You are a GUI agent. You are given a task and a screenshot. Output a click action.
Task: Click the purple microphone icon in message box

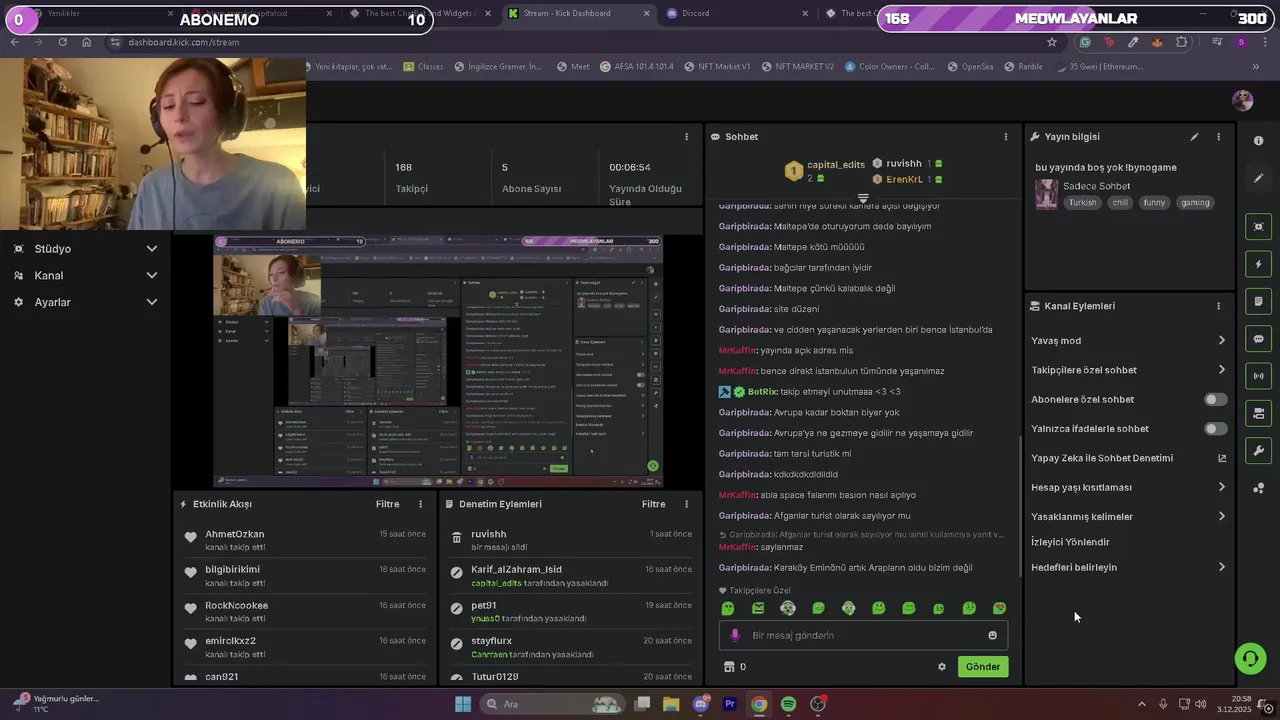click(736, 635)
